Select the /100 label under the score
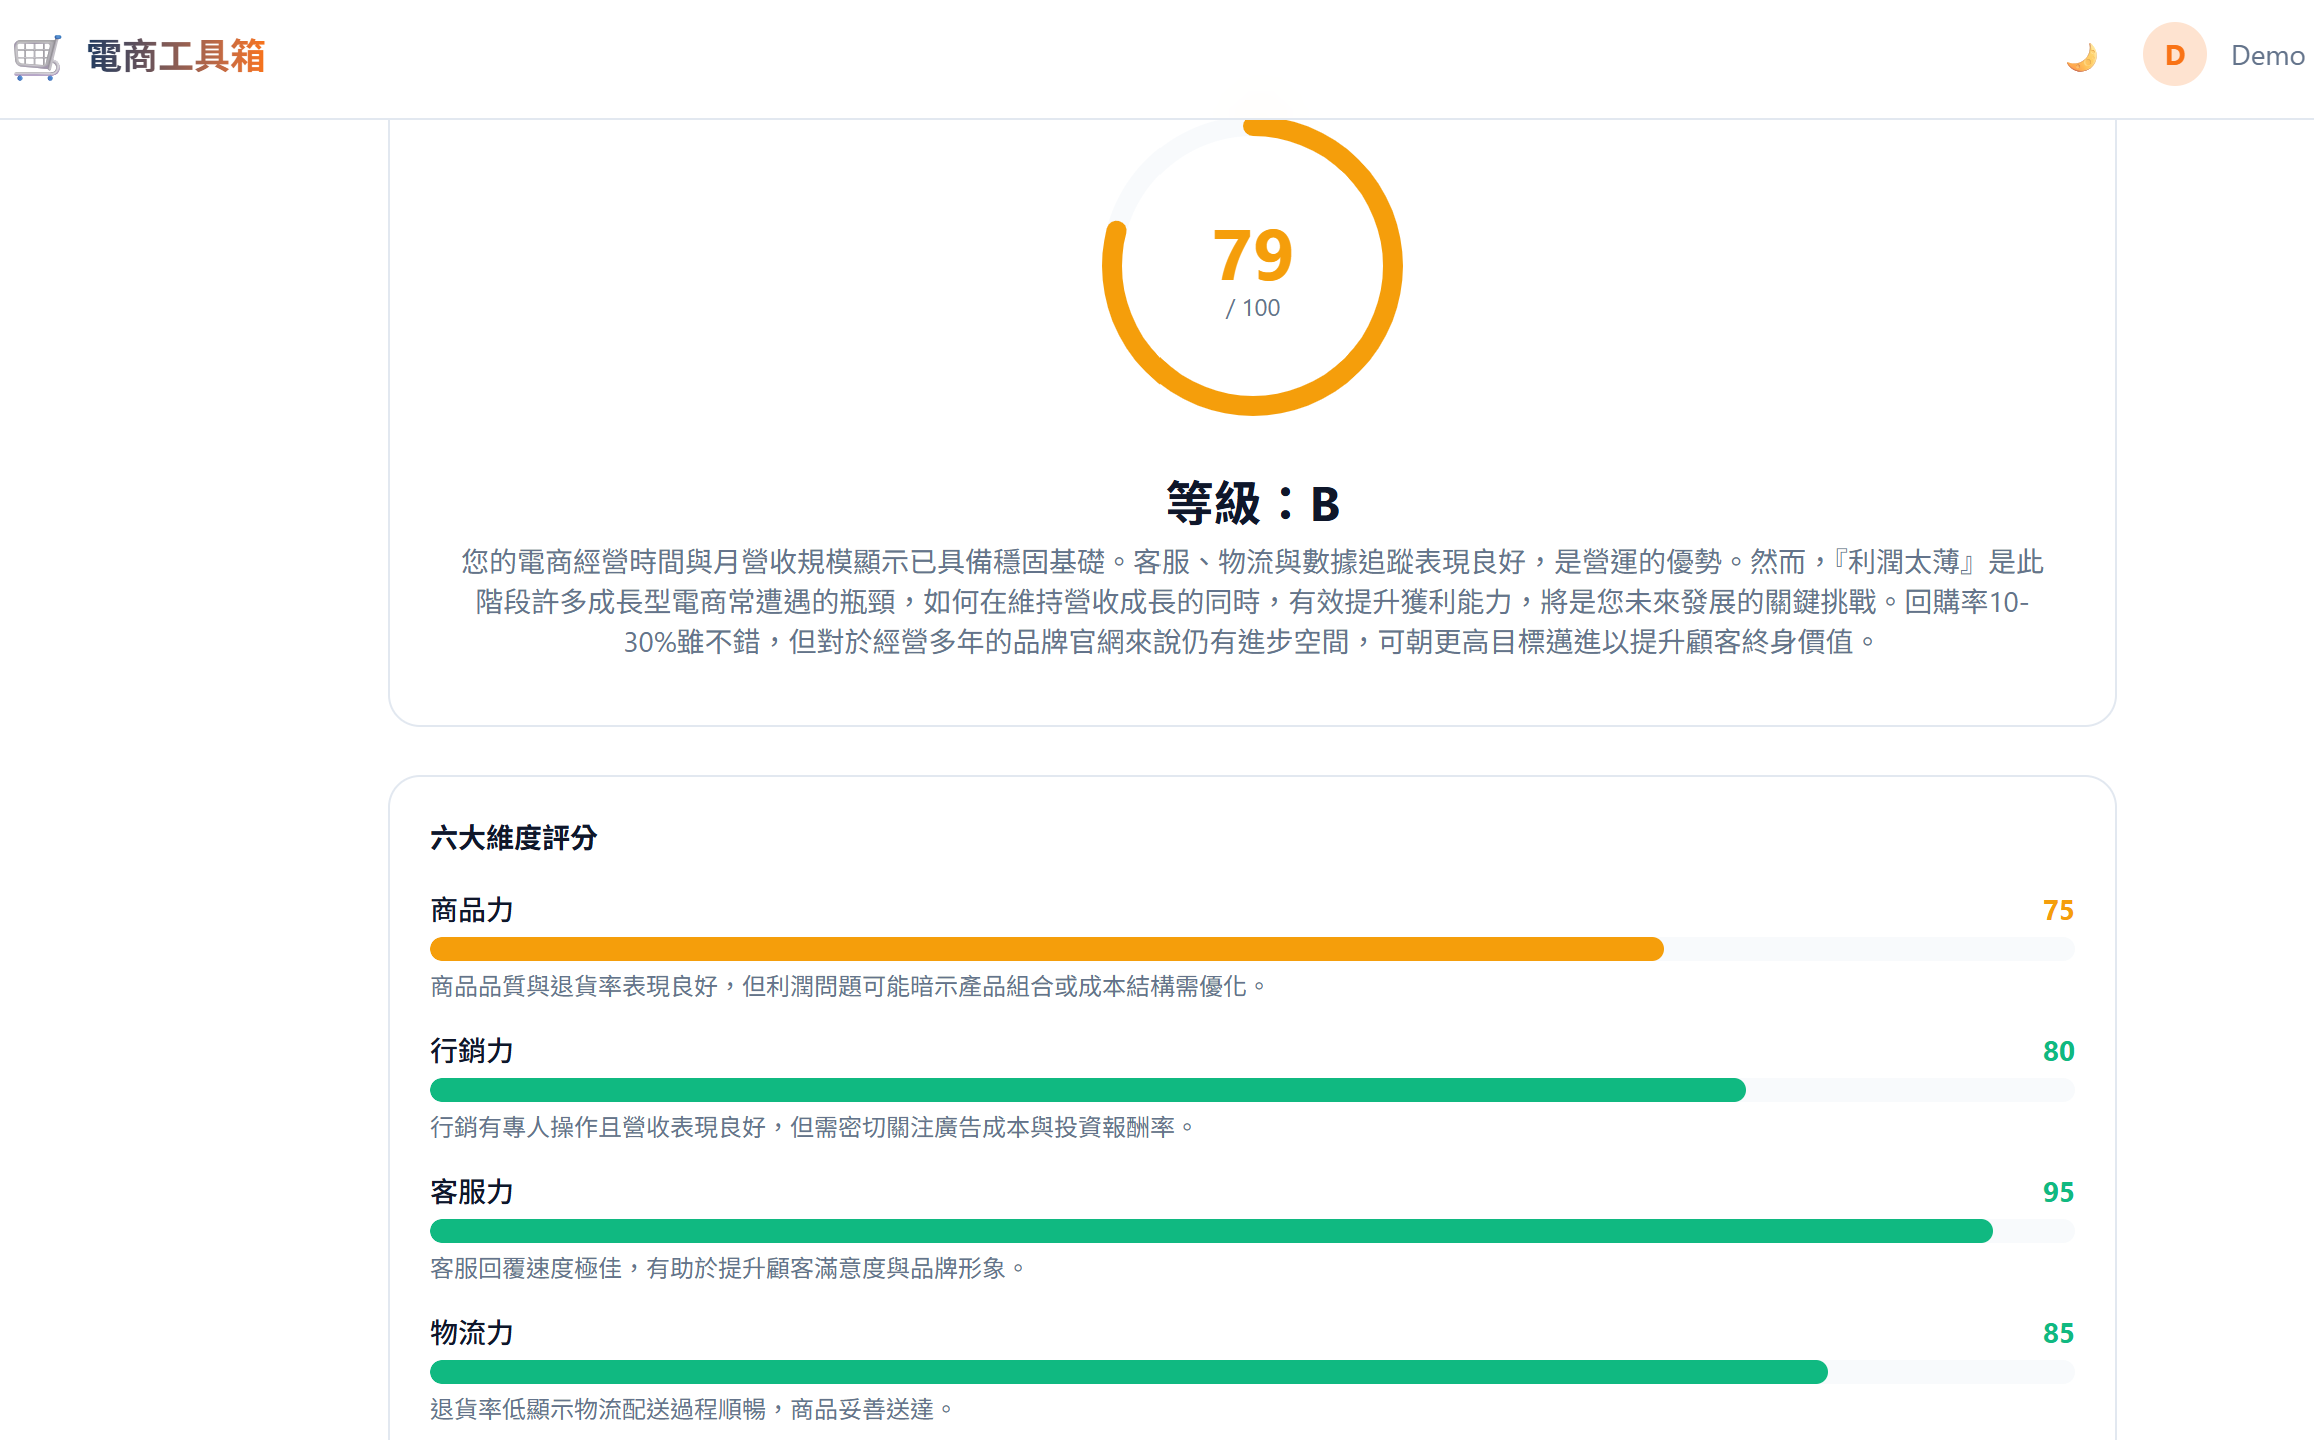 1253,308
